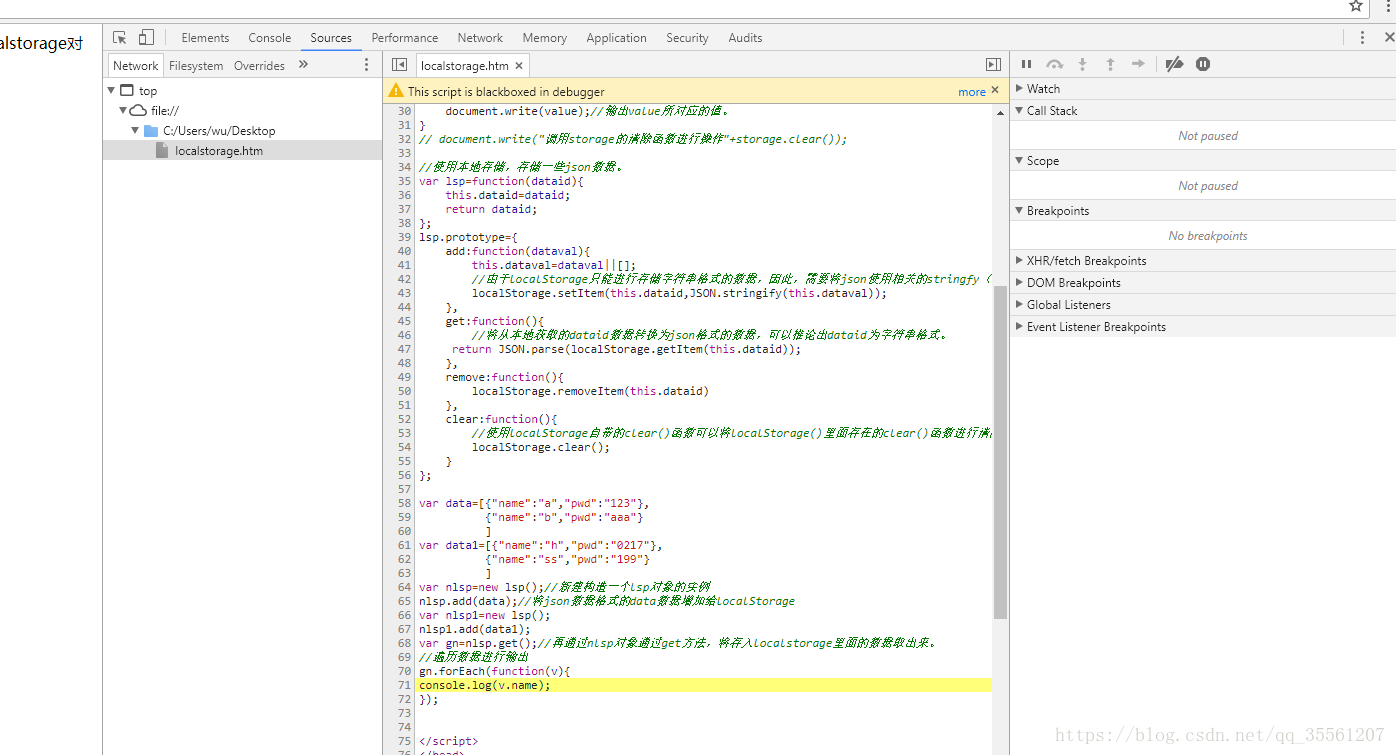Close the DevTools panel with X

pos(1389,38)
